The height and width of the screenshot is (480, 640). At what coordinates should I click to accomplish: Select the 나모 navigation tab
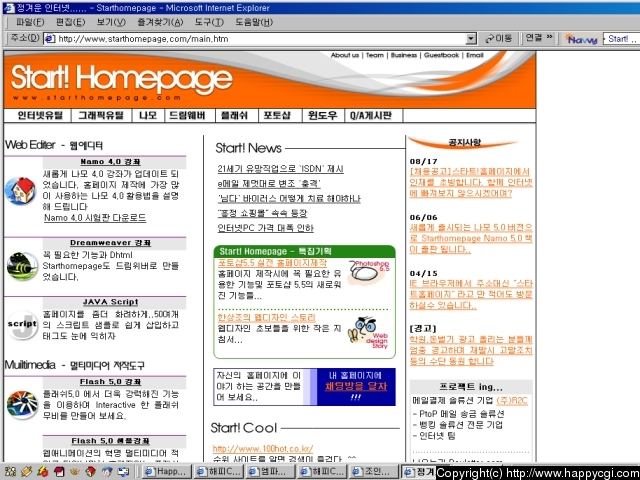pos(148,116)
